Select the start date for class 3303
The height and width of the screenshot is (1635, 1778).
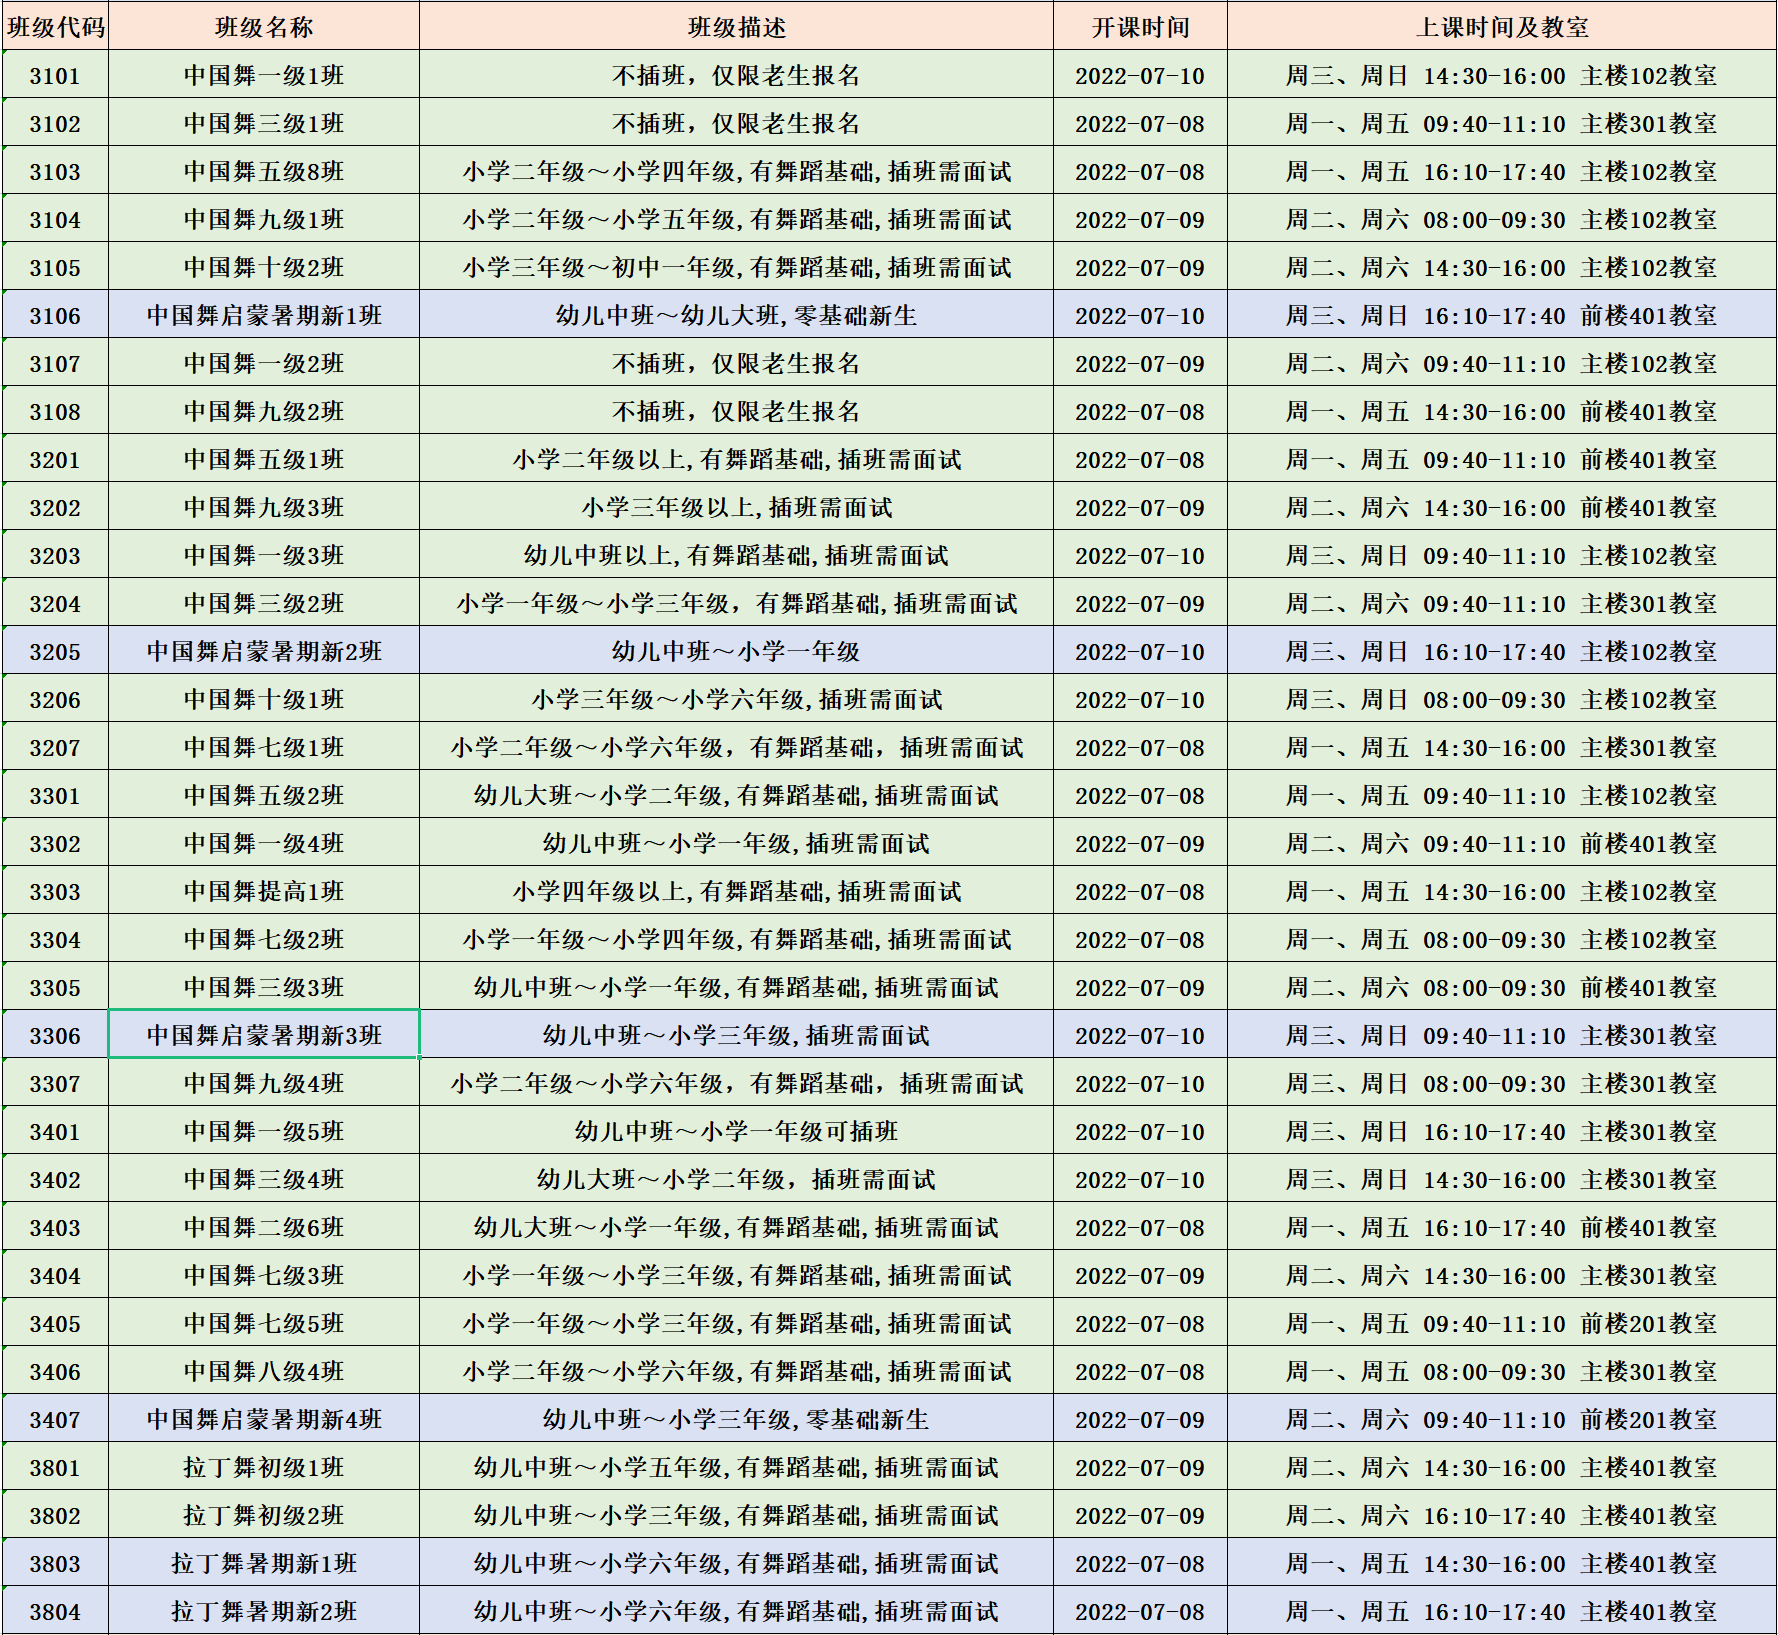[1140, 891]
